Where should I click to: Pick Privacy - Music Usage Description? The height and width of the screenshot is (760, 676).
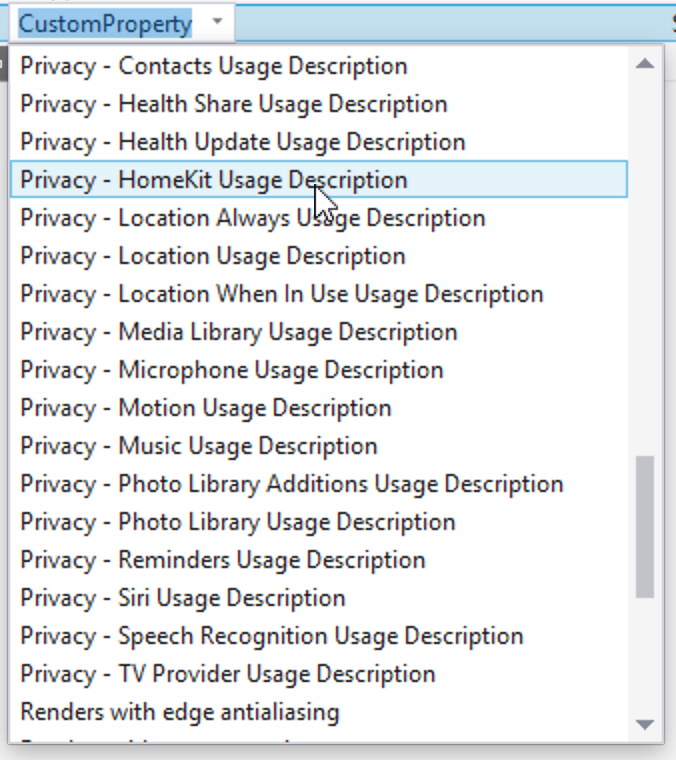pos(199,447)
